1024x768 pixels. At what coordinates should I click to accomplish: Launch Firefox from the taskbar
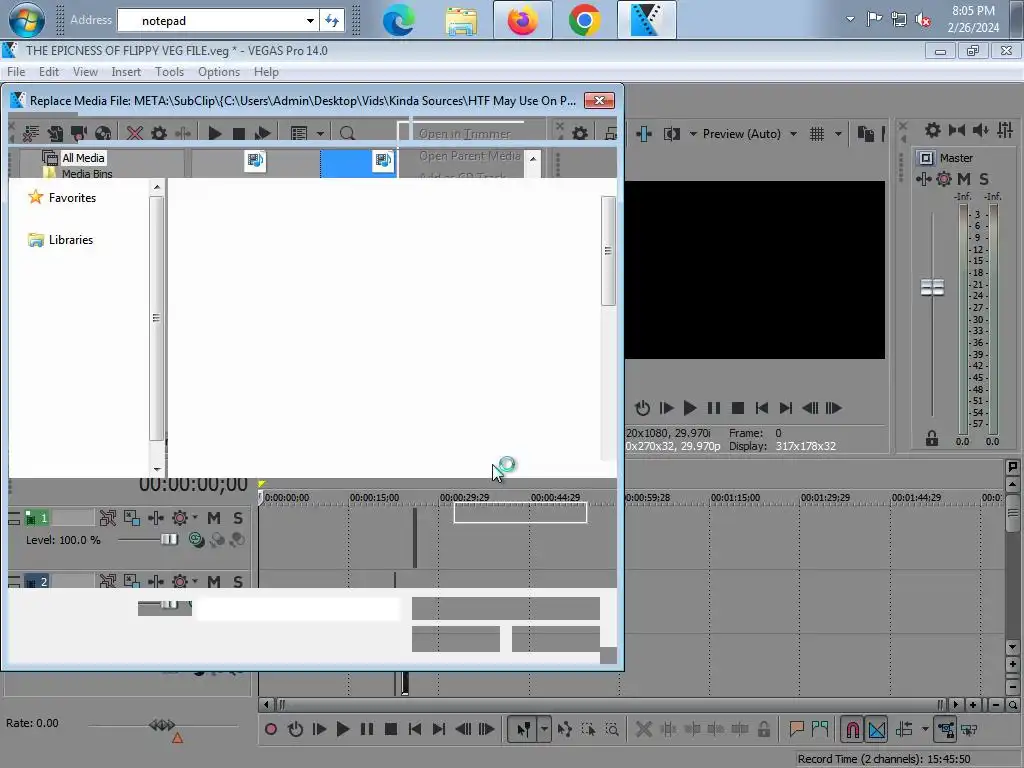pyautogui.click(x=522, y=20)
